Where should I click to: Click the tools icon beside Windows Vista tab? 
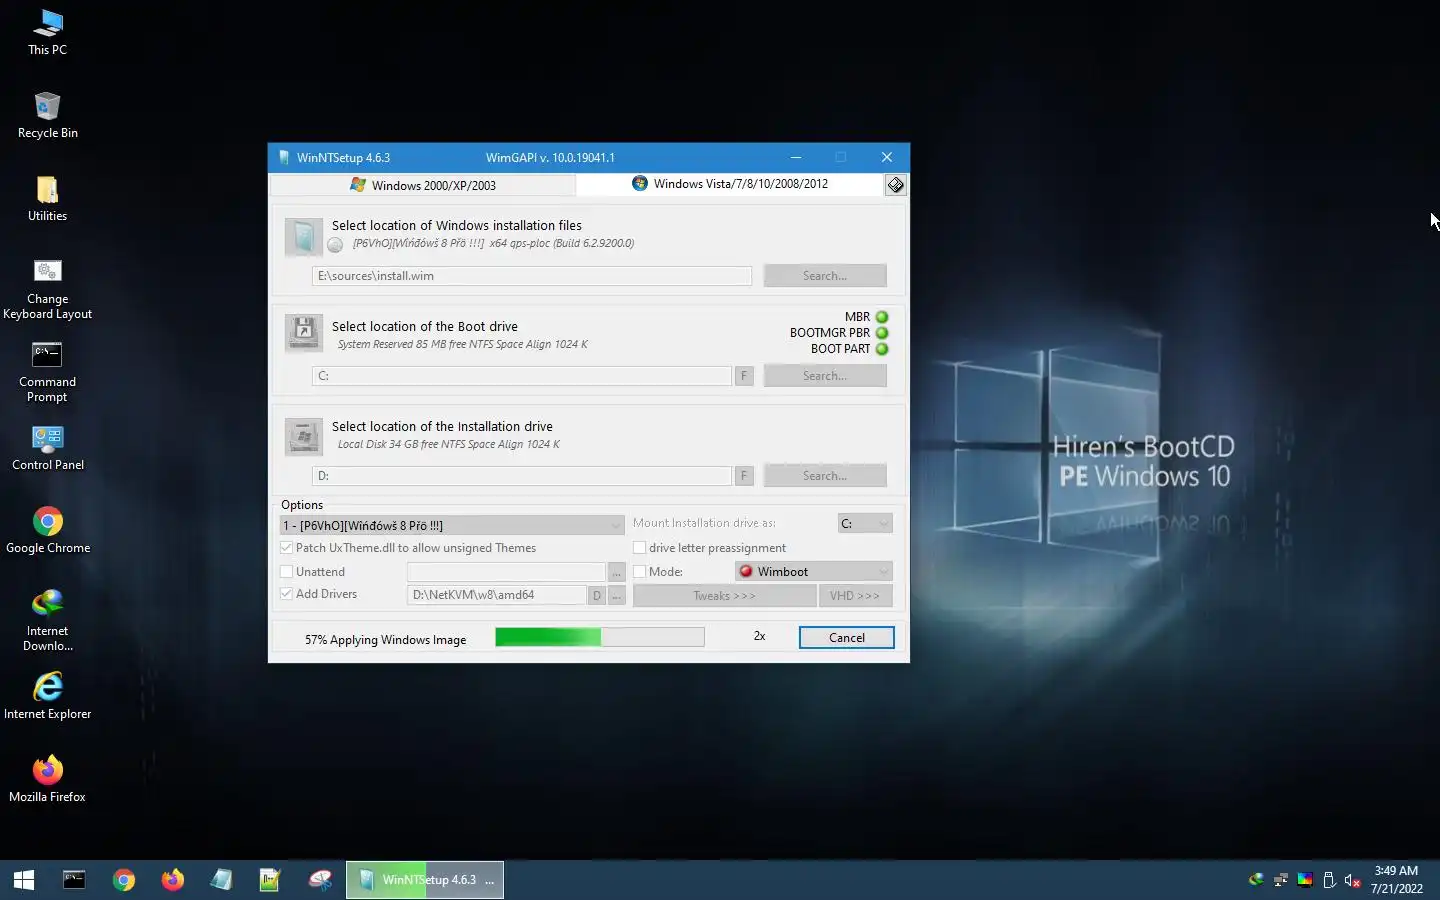click(895, 185)
